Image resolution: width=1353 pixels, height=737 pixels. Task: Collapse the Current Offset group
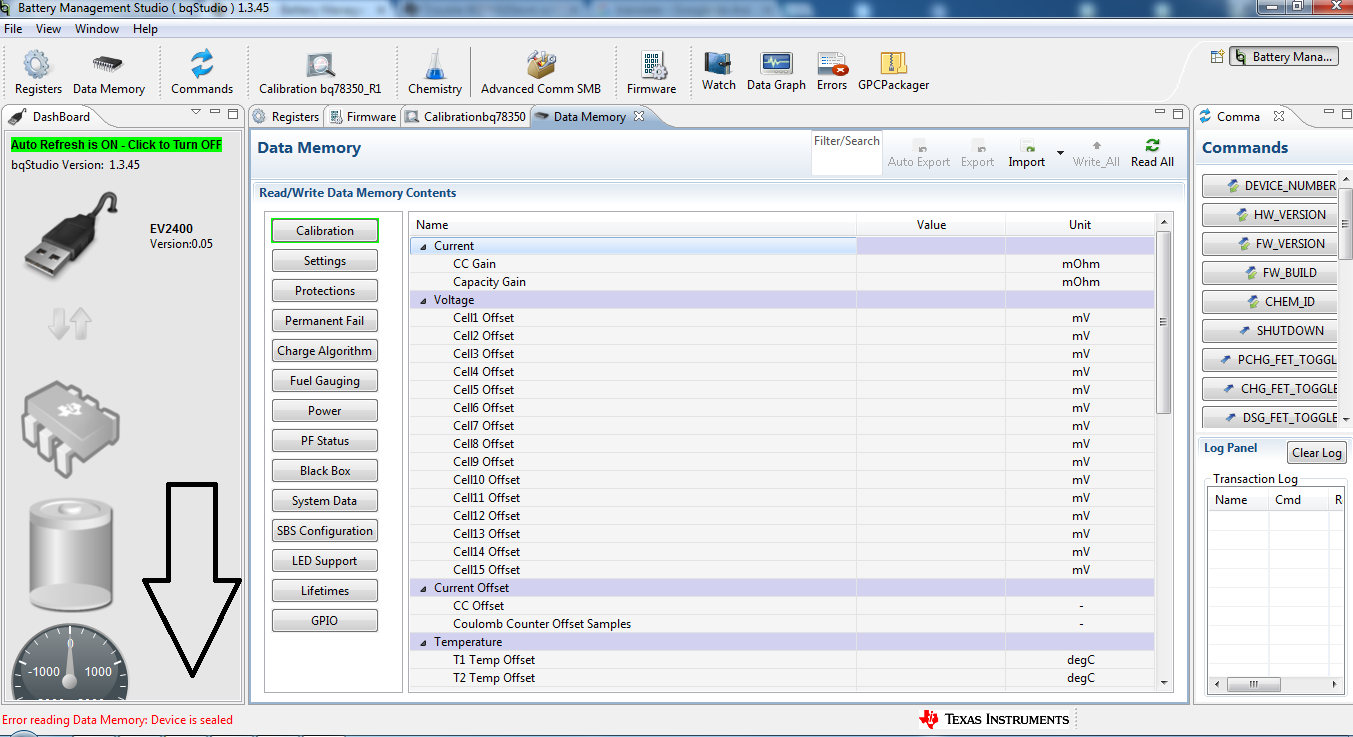click(423, 588)
